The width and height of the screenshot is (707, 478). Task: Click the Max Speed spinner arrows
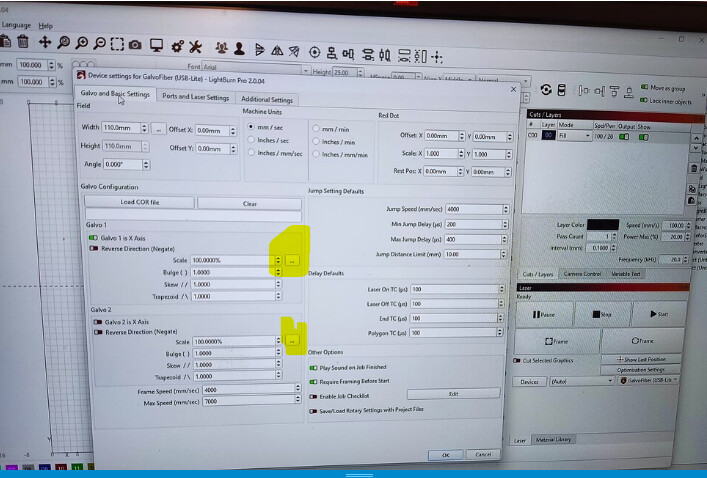pyautogui.click(x=298, y=400)
